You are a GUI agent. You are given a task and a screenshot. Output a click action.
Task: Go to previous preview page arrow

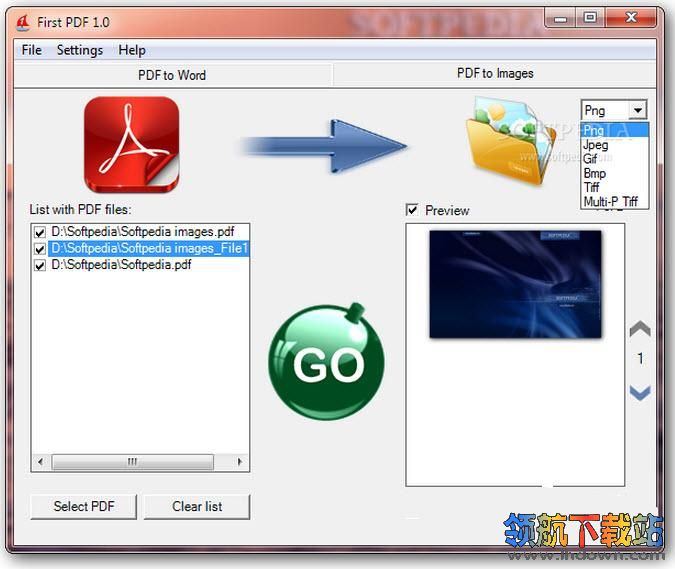pyautogui.click(x=640, y=328)
